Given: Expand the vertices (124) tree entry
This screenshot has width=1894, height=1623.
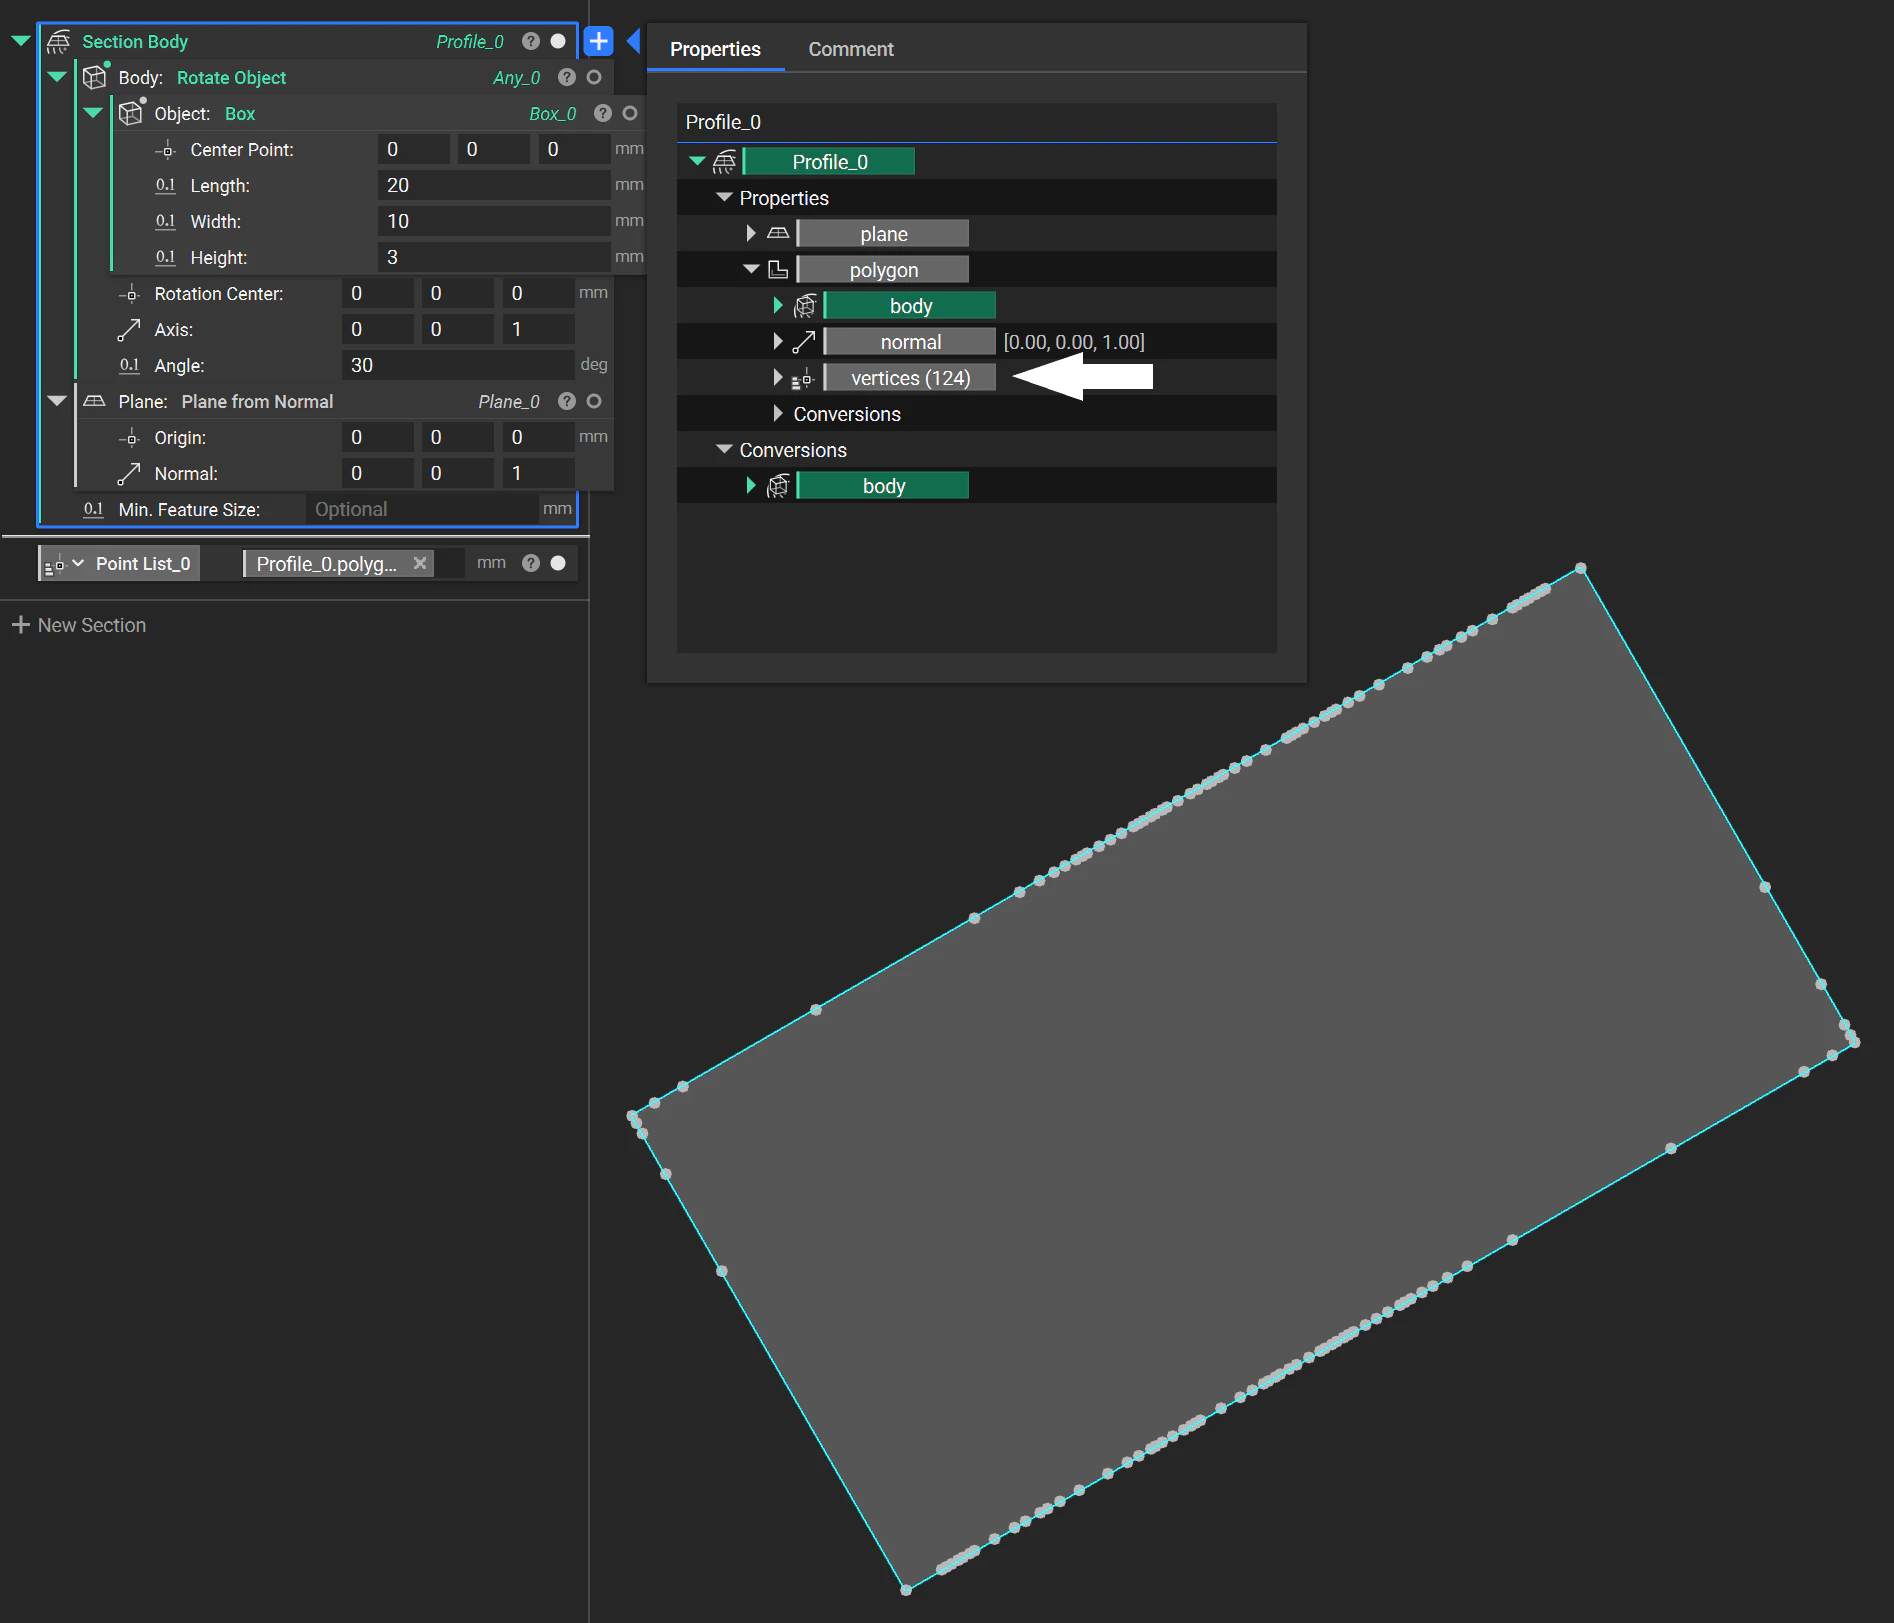Looking at the screenshot, I should tap(777, 378).
